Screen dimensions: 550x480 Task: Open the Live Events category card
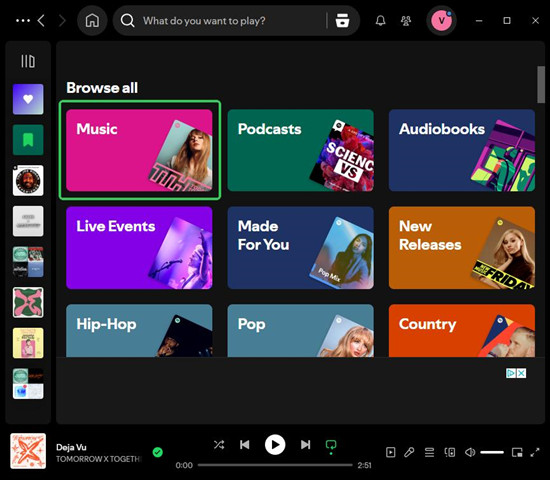pos(139,248)
